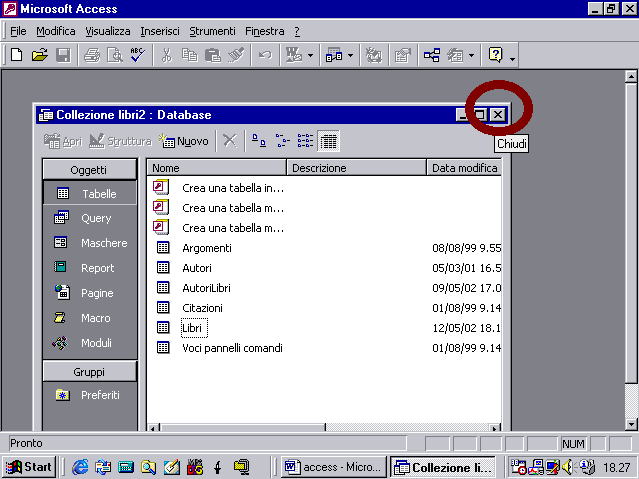Click Internet Explorer quick launch icon
639x479 pixels.
click(x=80, y=467)
